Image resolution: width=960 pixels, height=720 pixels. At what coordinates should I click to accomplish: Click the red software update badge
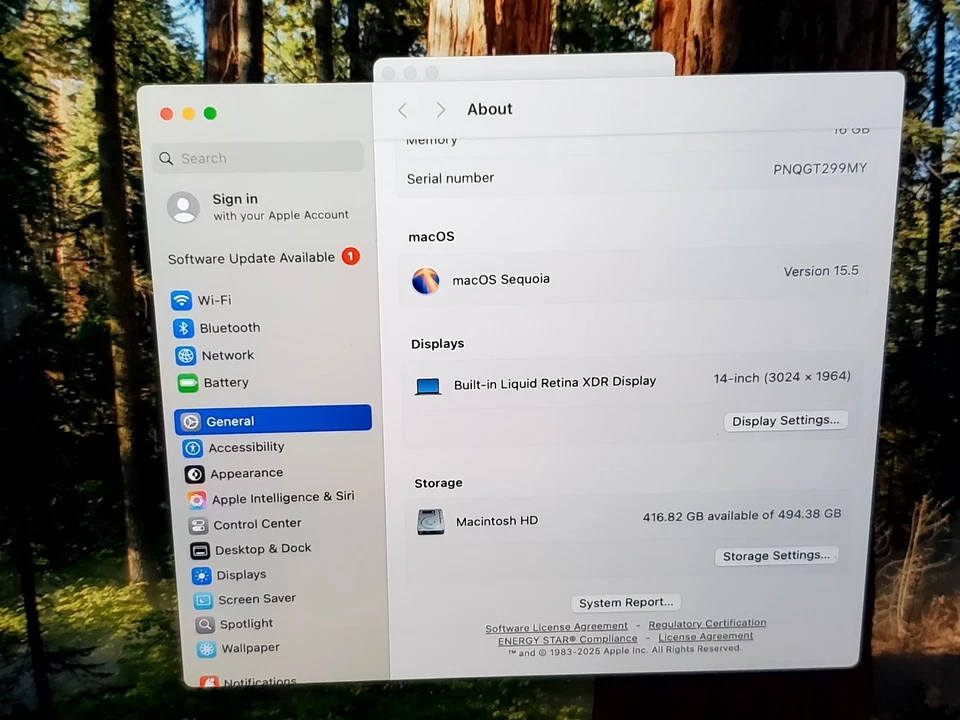pyautogui.click(x=351, y=256)
